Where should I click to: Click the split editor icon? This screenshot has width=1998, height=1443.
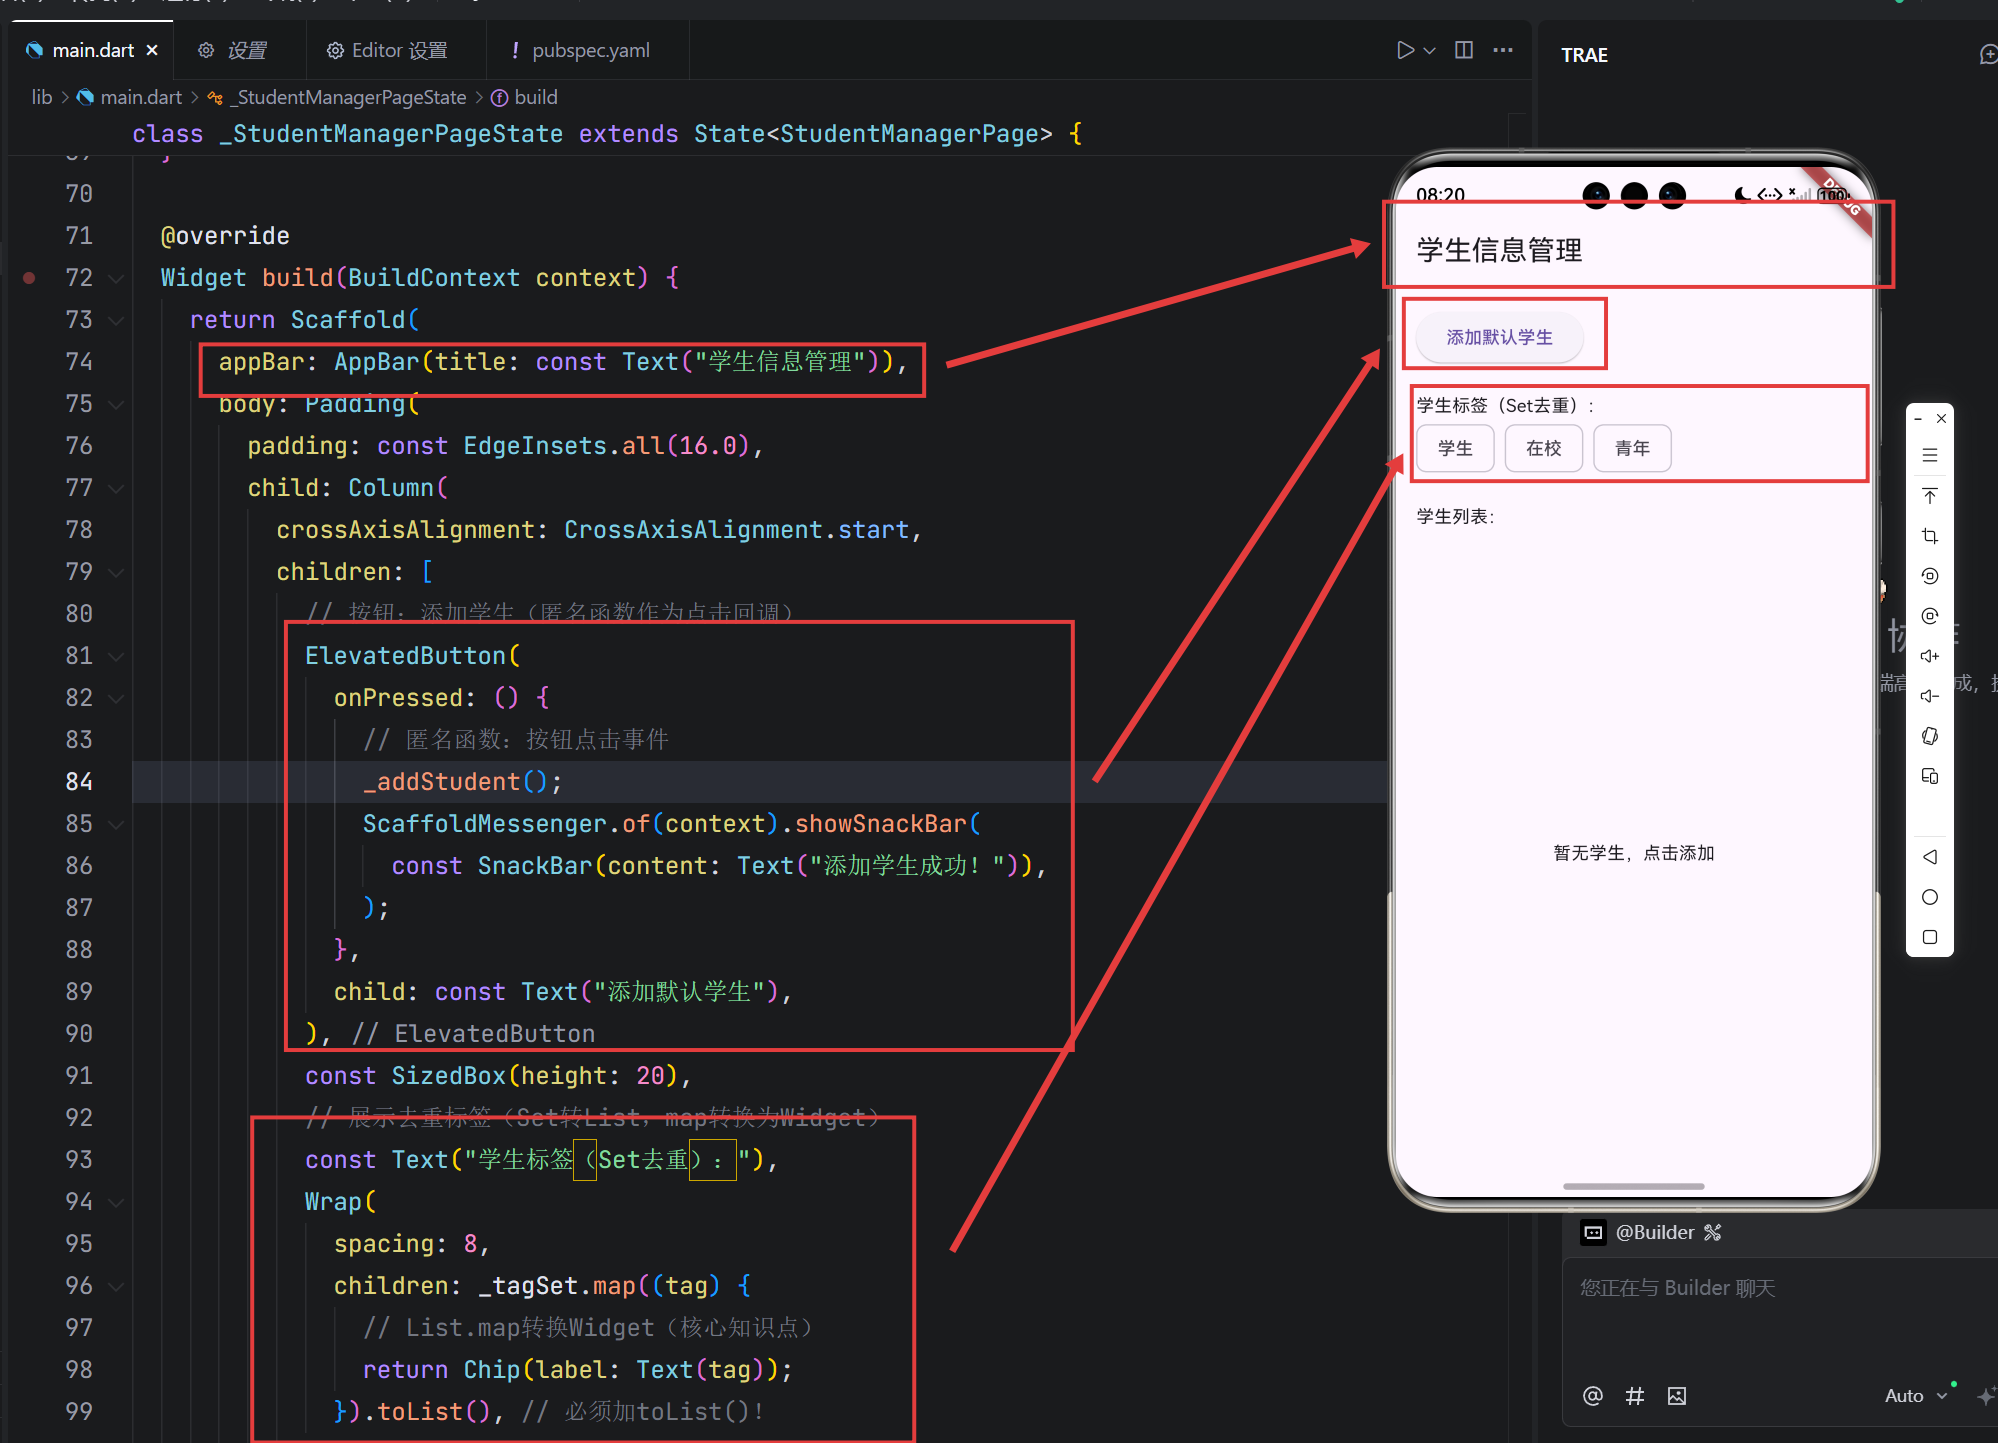click(x=1464, y=50)
